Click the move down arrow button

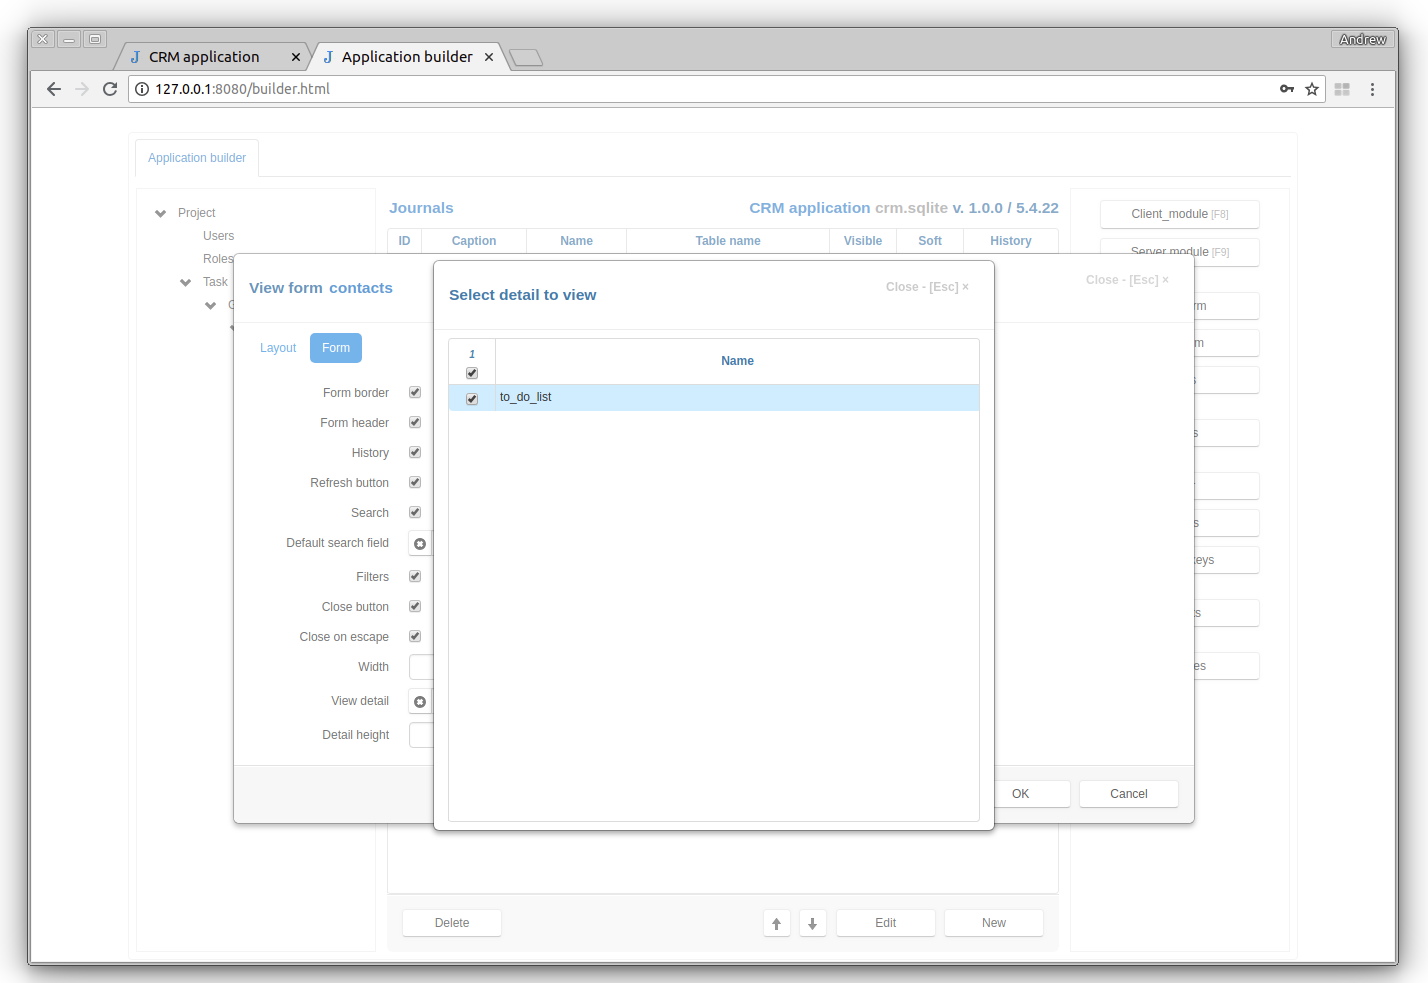[812, 923]
